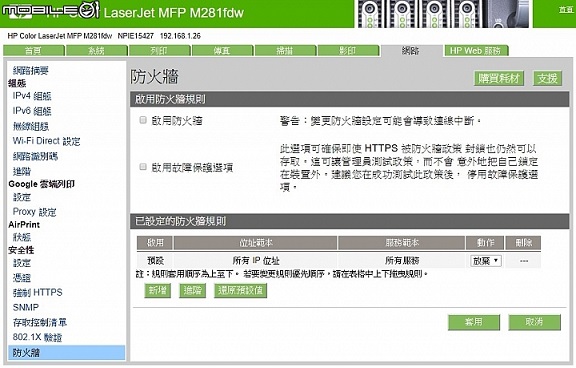This screenshot has width=576, height=368.
Task: Open the 購買耗材 link button
Action: tap(499, 78)
